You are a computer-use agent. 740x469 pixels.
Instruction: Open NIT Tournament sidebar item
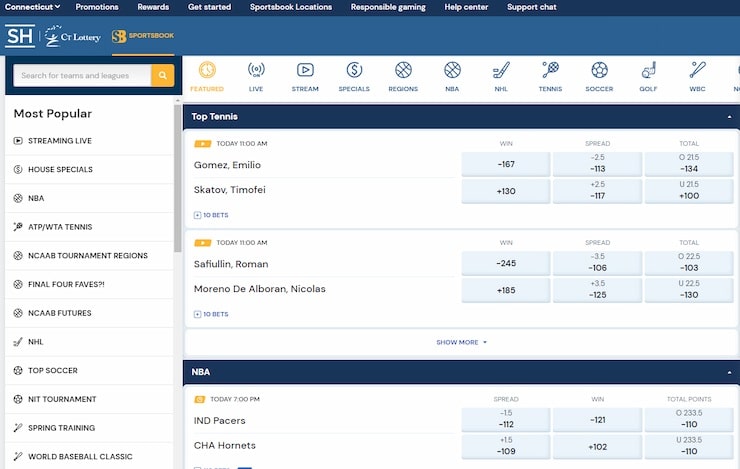(x=89, y=399)
